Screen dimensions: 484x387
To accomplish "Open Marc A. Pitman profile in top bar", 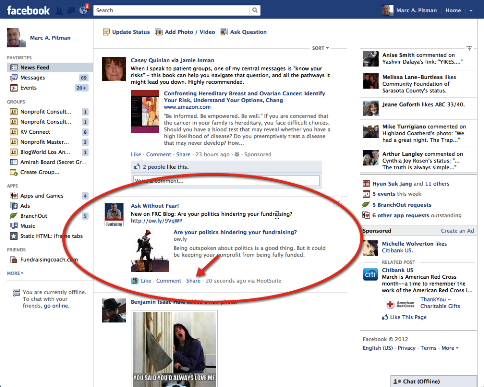I will (x=410, y=10).
